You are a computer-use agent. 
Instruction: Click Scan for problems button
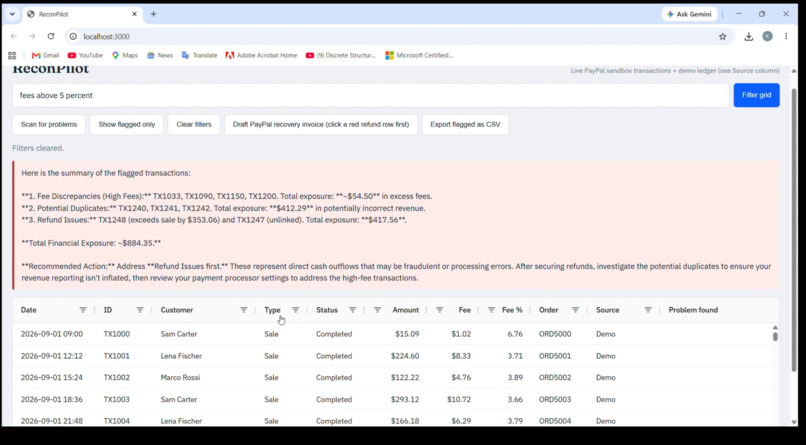coord(49,124)
